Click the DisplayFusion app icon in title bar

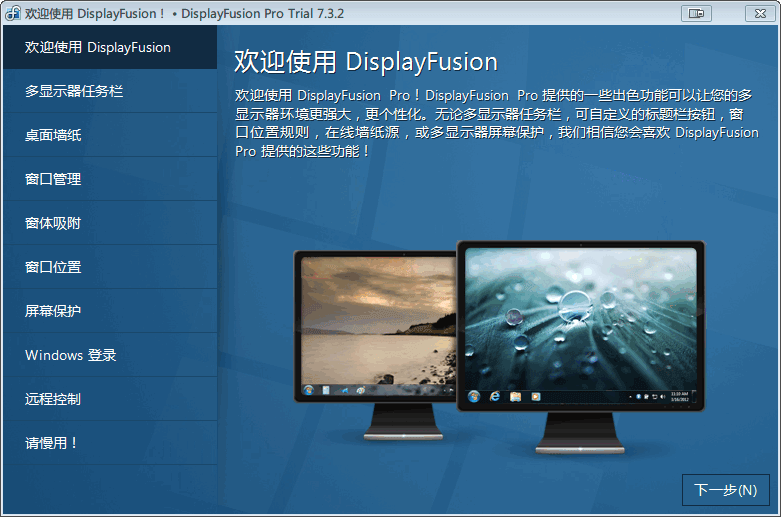coord(12,13)
